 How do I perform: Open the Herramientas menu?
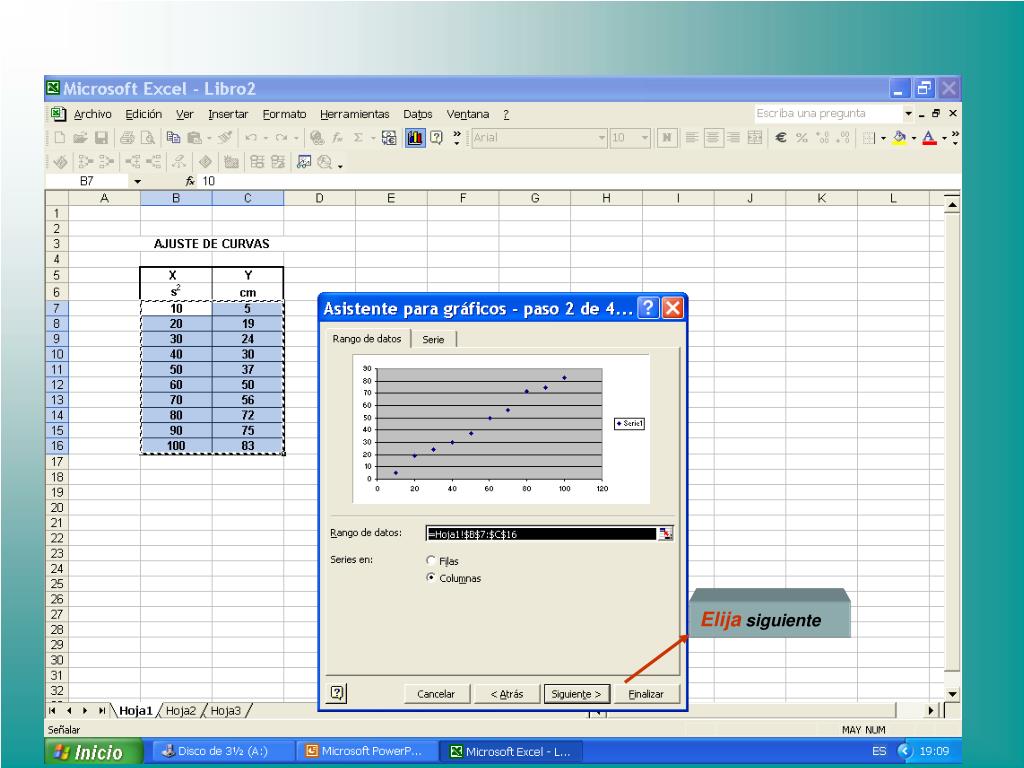pyautogui.click(x=355, y=114)
